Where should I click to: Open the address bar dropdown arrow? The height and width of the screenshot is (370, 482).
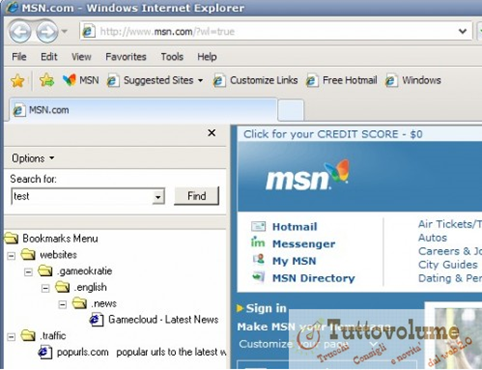[x=463, y=31]
